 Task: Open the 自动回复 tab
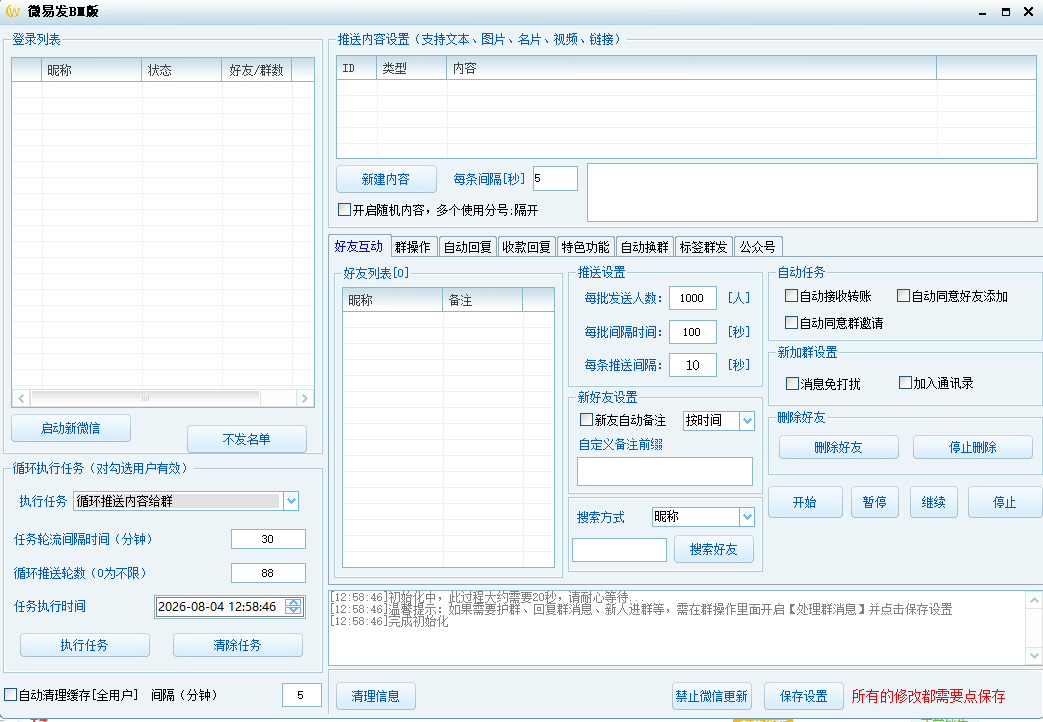468,247
